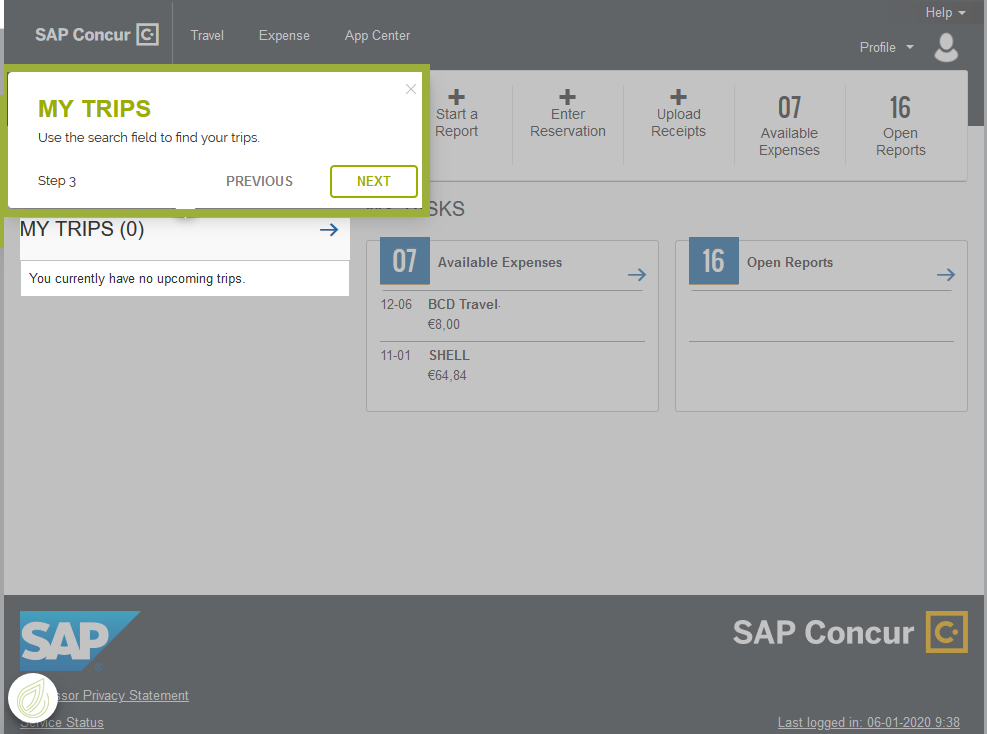The image size is (987, 734).
Task: Click Enter Reservation label
Action: [567, 123]
